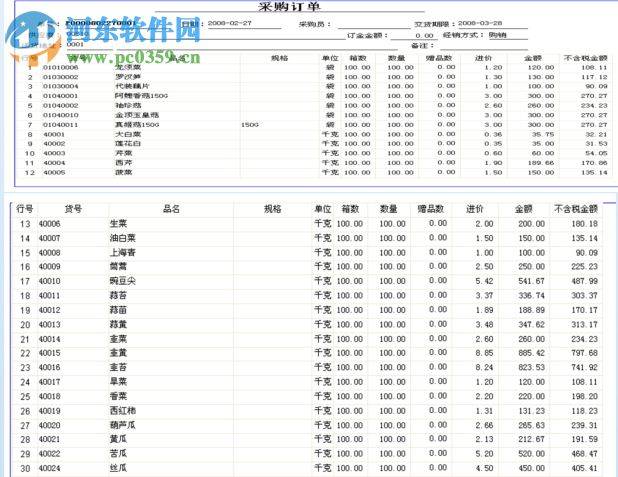The height and width of the screenshot is (477, 618).
Task: Select amount 541.67
Action: point(531,281)
